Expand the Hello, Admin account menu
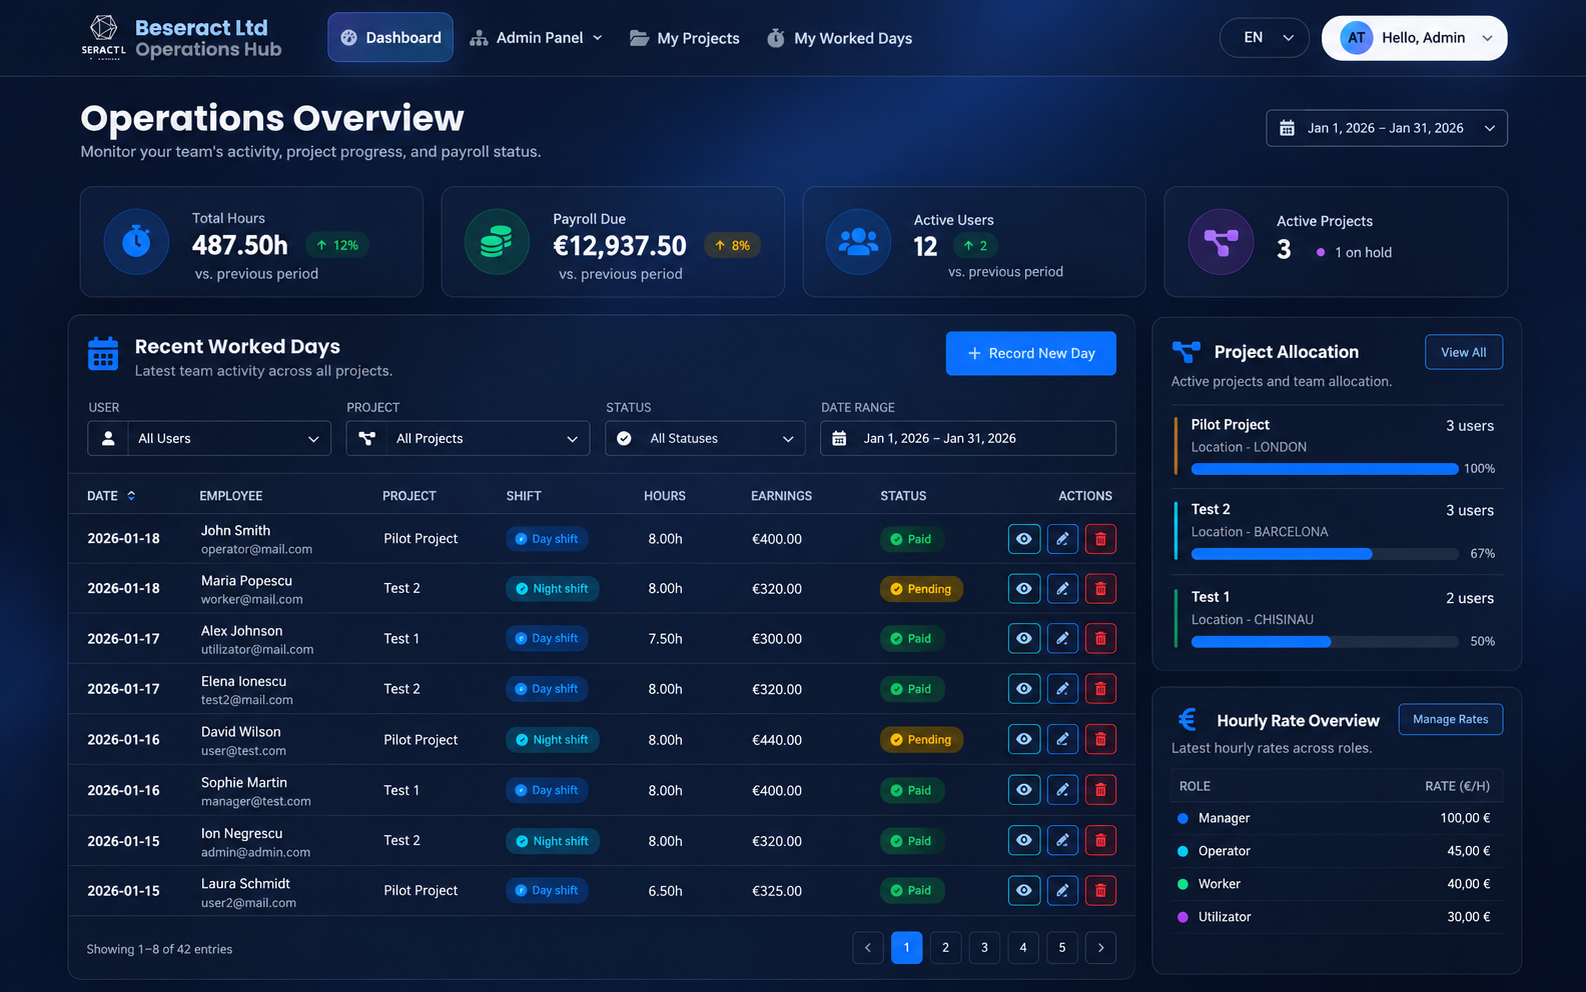 click(1414, 38)
